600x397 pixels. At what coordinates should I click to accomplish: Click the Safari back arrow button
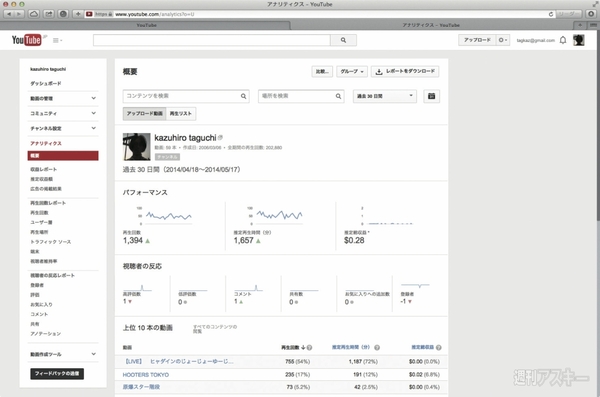9,14
